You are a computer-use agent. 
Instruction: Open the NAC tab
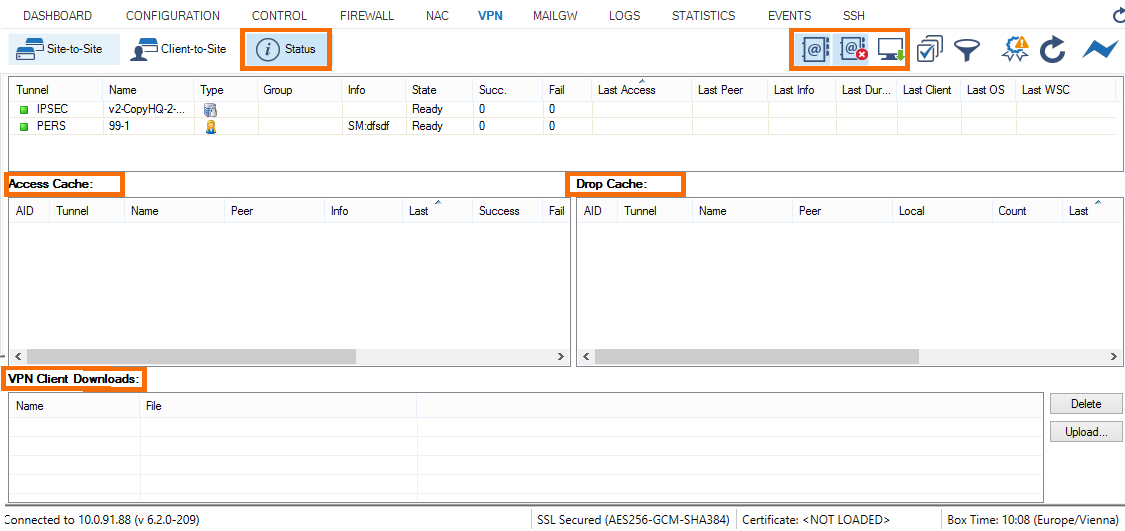click(436, 16)
